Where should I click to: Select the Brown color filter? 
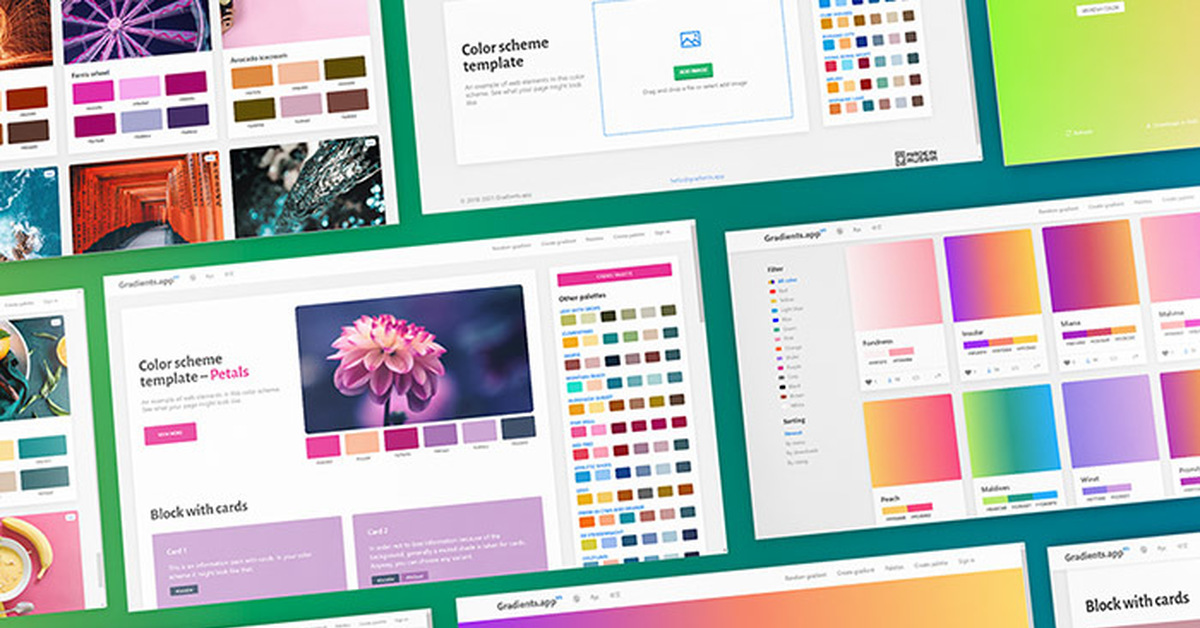point(793,396)
